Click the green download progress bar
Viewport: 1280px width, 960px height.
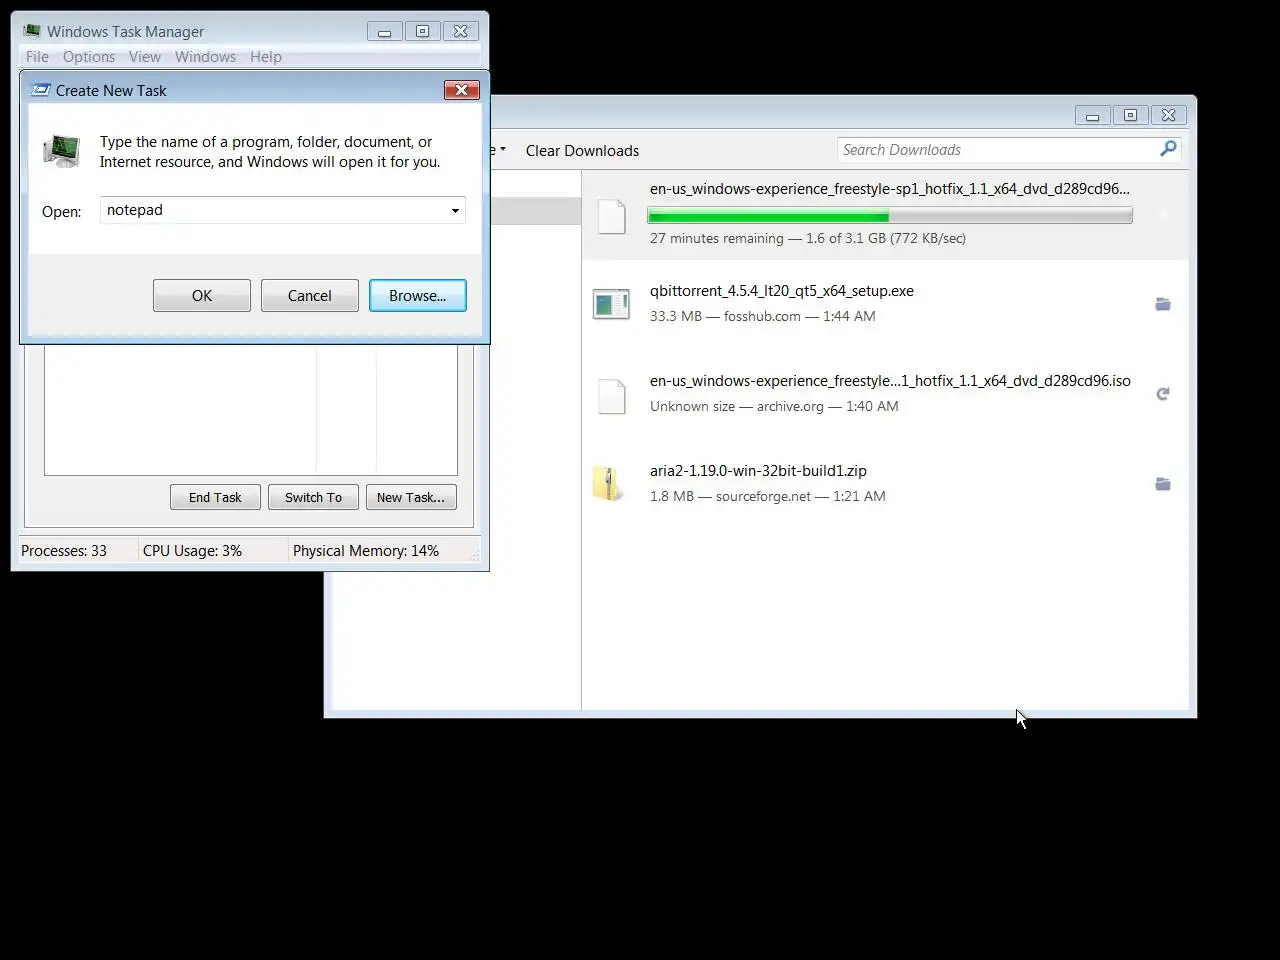coord(890,215)
